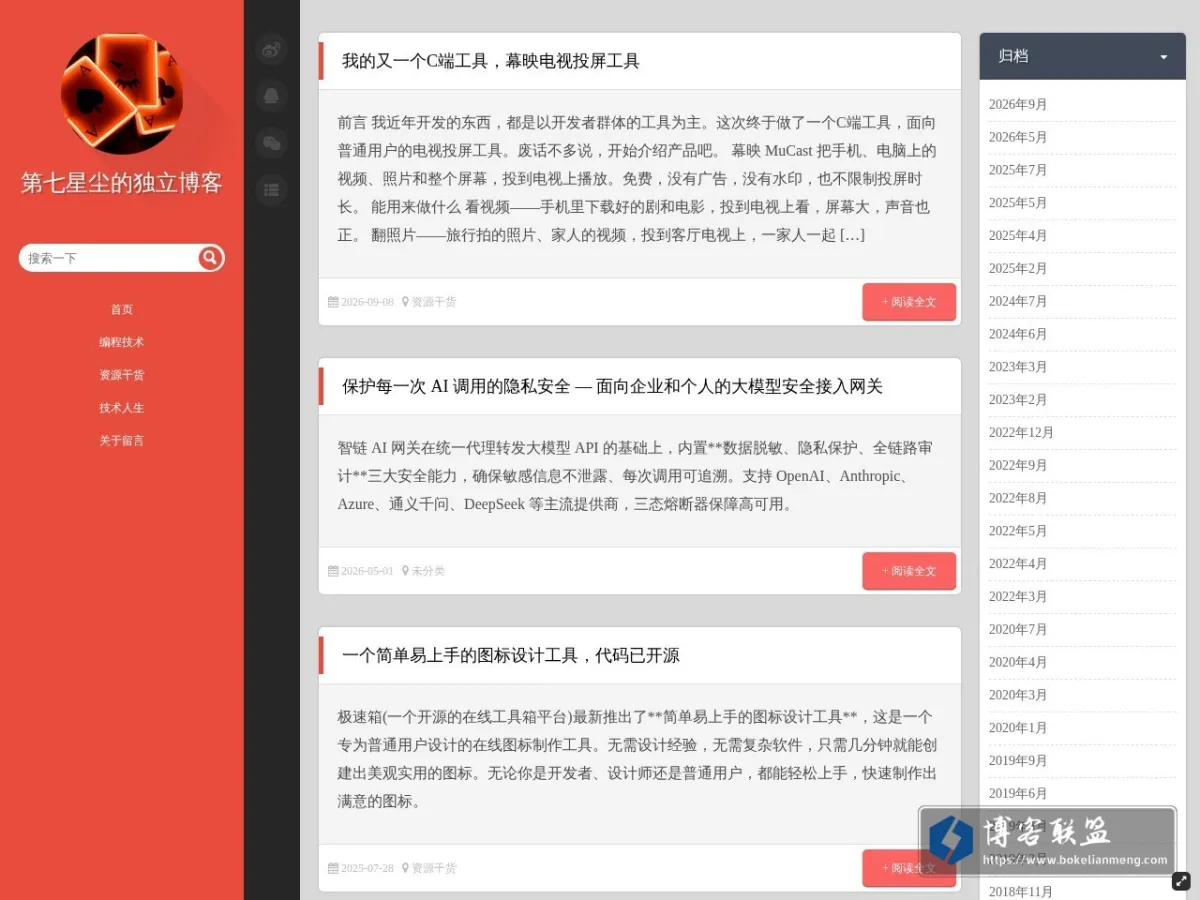Collapse the 归档 panel arrow

1164,57
